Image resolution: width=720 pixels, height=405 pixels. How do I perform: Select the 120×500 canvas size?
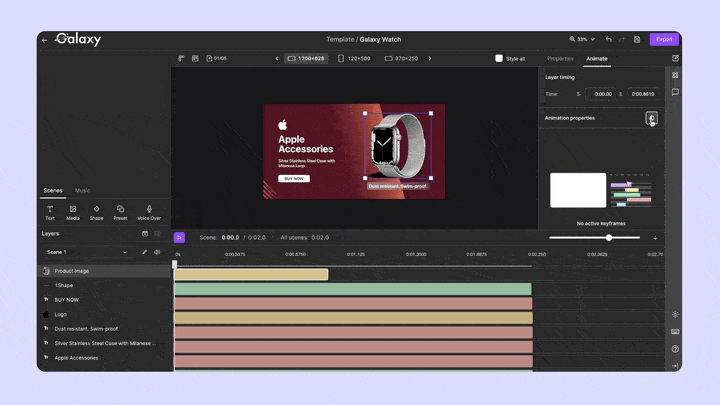pos(354,58)
